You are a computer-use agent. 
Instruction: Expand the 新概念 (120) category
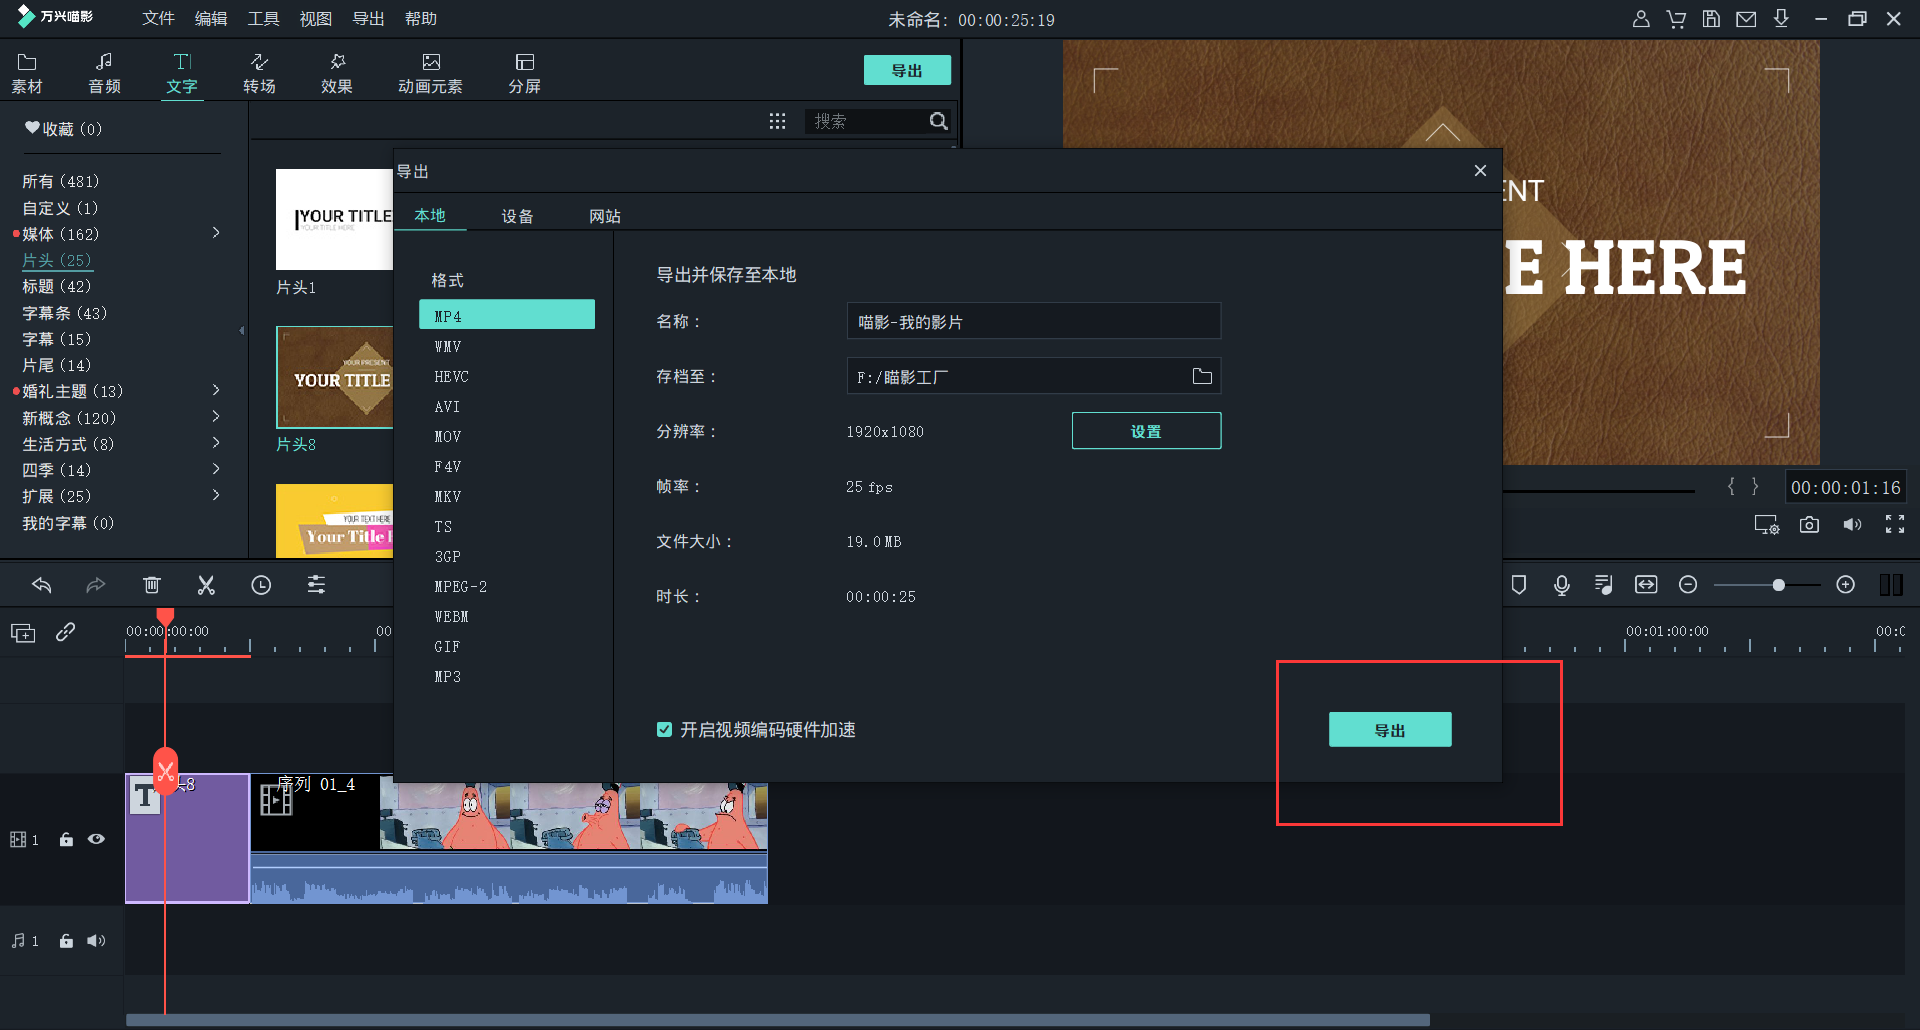[x=216, y=416]
